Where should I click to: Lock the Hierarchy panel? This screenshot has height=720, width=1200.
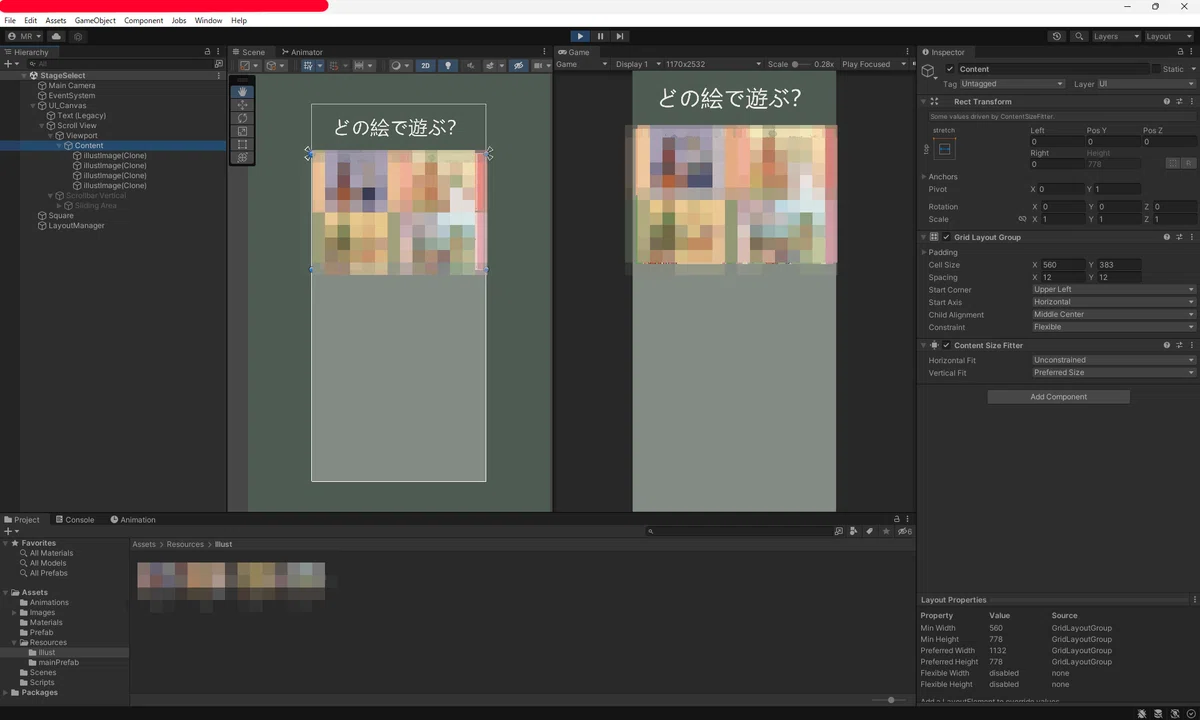click(x=207, y=52)
